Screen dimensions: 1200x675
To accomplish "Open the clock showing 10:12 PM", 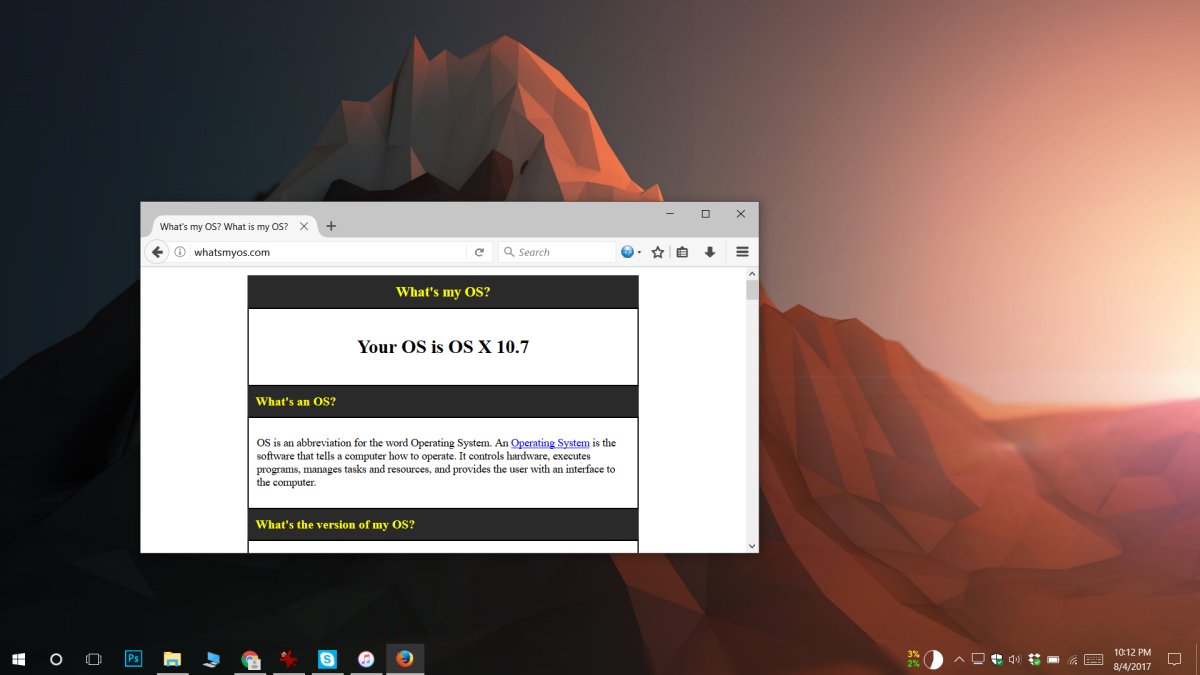I will pyautogui.click(x=1131, y=659).
